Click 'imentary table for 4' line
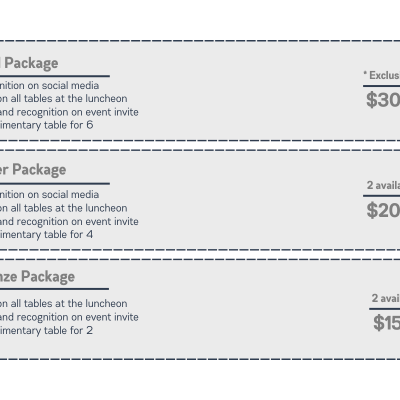This screenshot has width=400, height=400. 47,235
